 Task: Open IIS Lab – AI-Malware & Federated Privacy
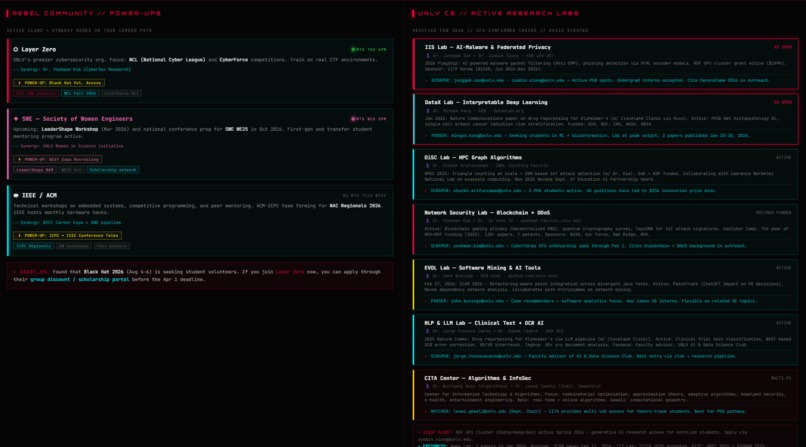click(487, 47)
